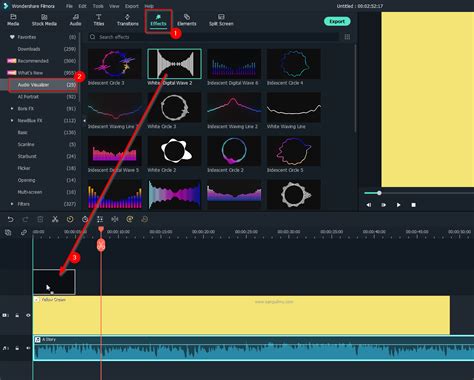The height and width of the screenshot is (380, 474).
Task: Stop the preview playback
Action: [413, 205]
